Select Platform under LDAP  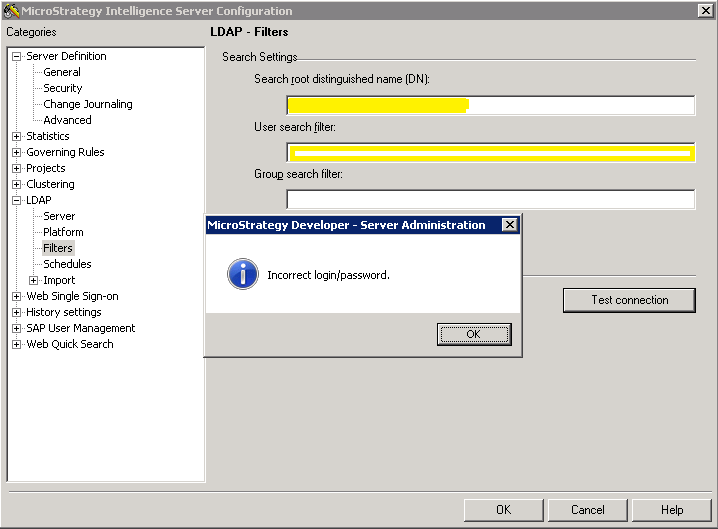coord(63,232)
